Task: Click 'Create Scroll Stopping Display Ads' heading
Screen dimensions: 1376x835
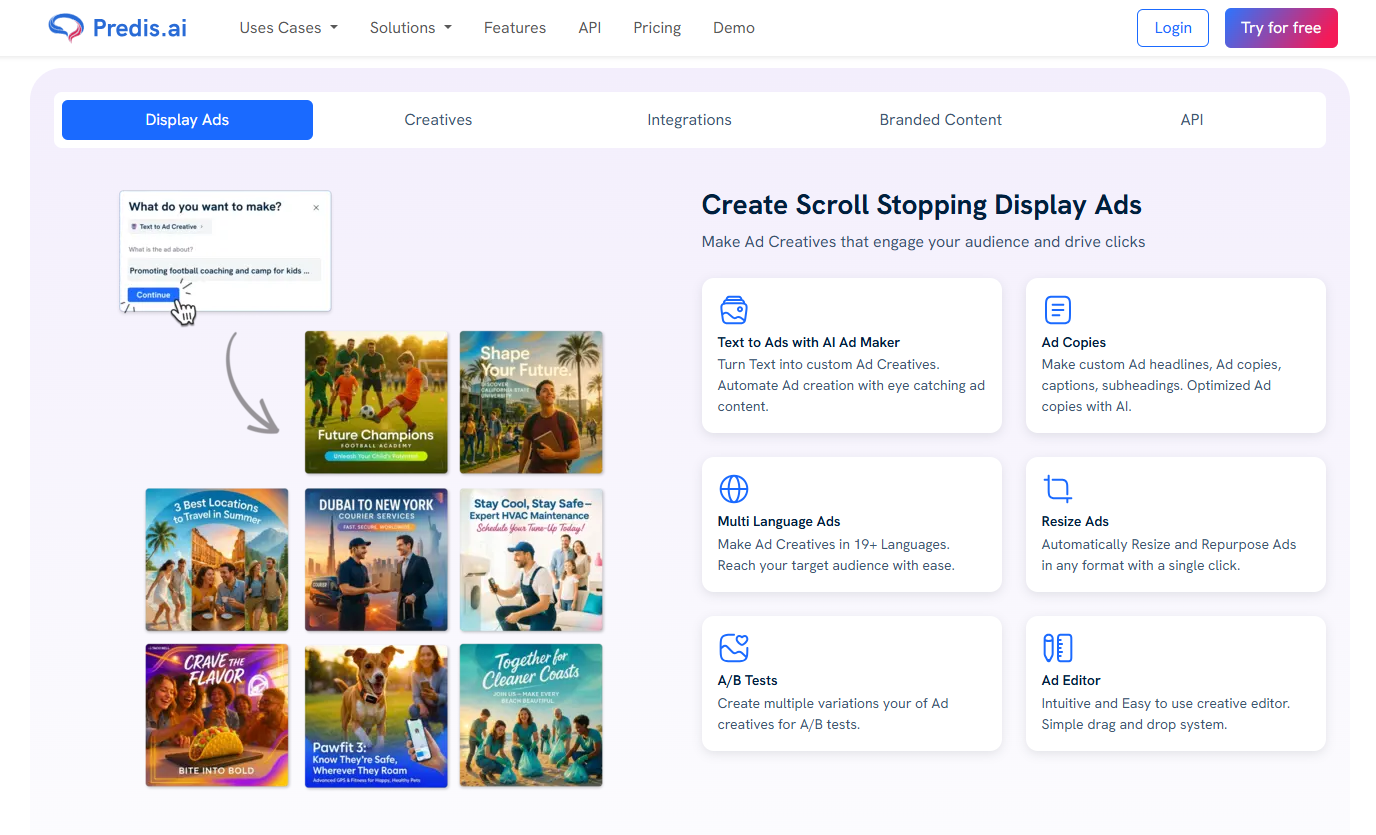Action: pyautogui.click(x=922, y=205)
